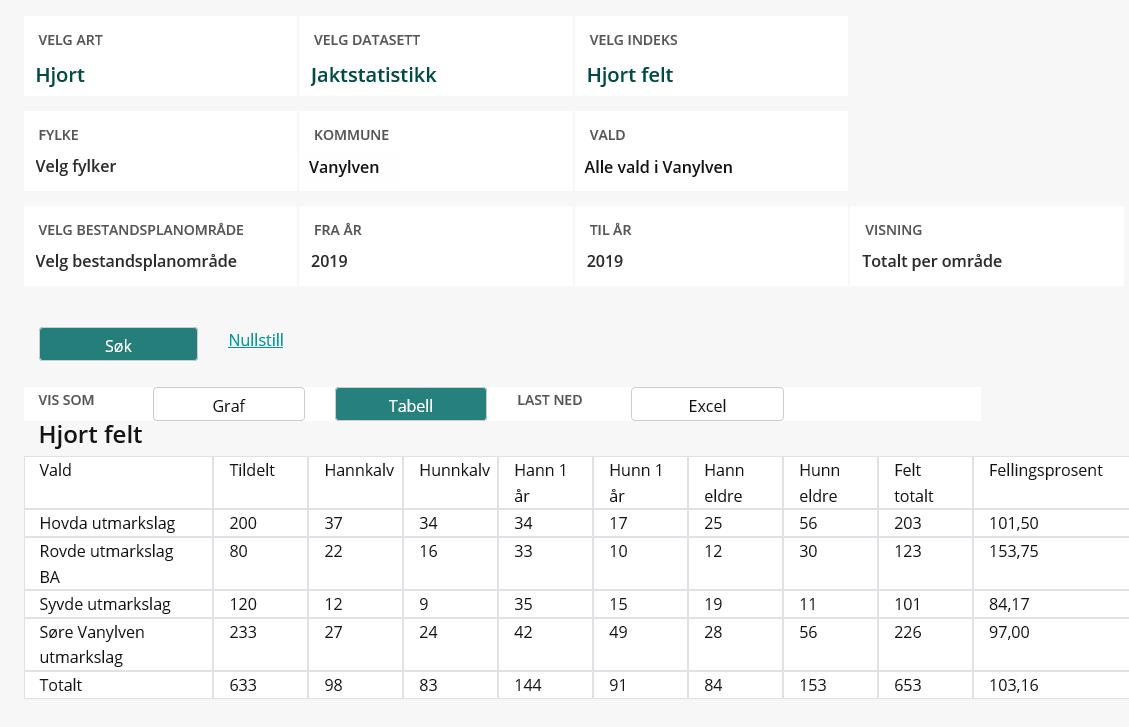1129x727 pixels.
Task: Click total Fellingsprosent 103,16
Action: coord(1014,685)
